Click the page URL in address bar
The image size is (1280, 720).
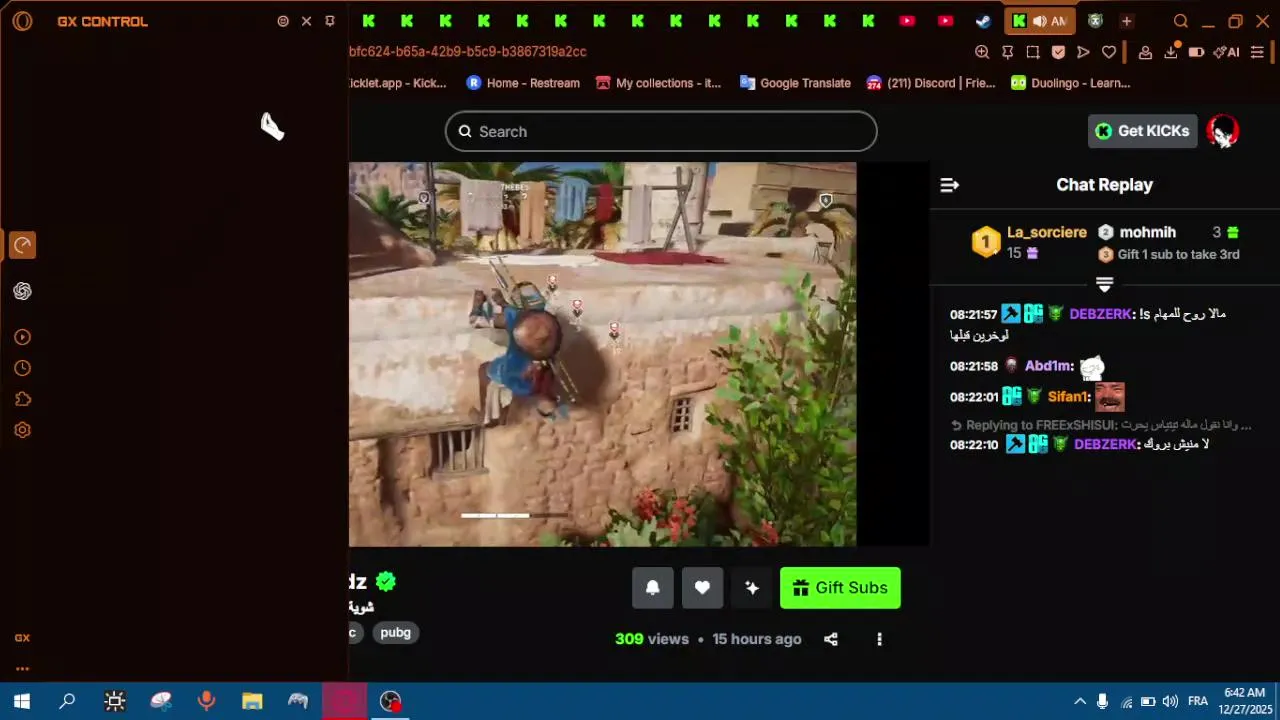click(468, 52)
